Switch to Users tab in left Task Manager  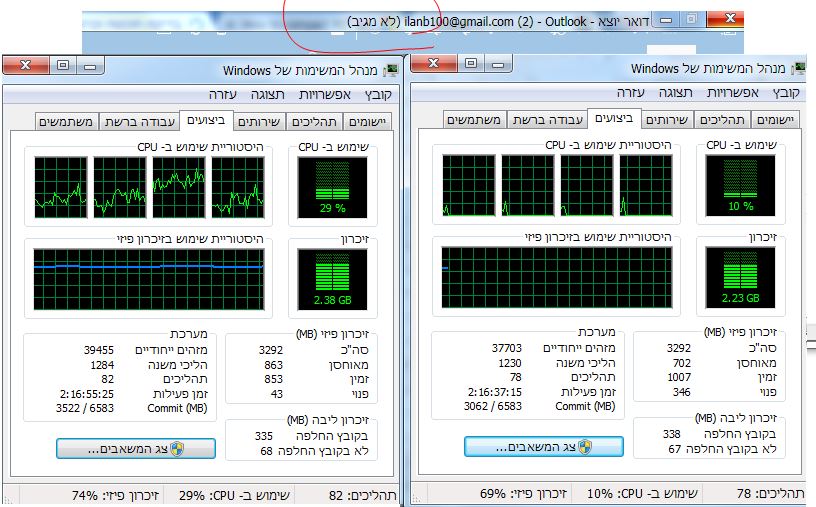(66, 122)
